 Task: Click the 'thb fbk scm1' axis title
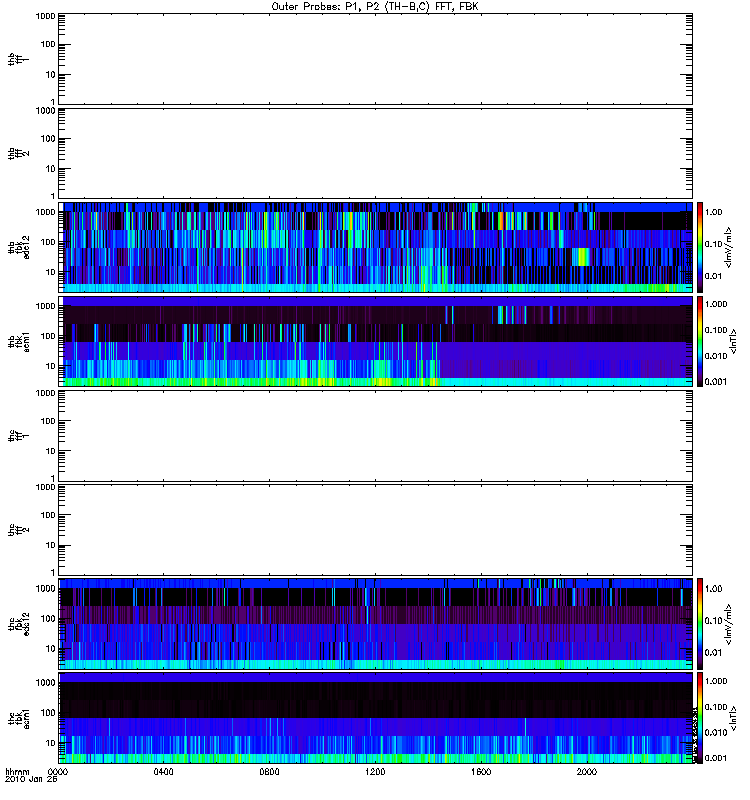coord(19,341)
